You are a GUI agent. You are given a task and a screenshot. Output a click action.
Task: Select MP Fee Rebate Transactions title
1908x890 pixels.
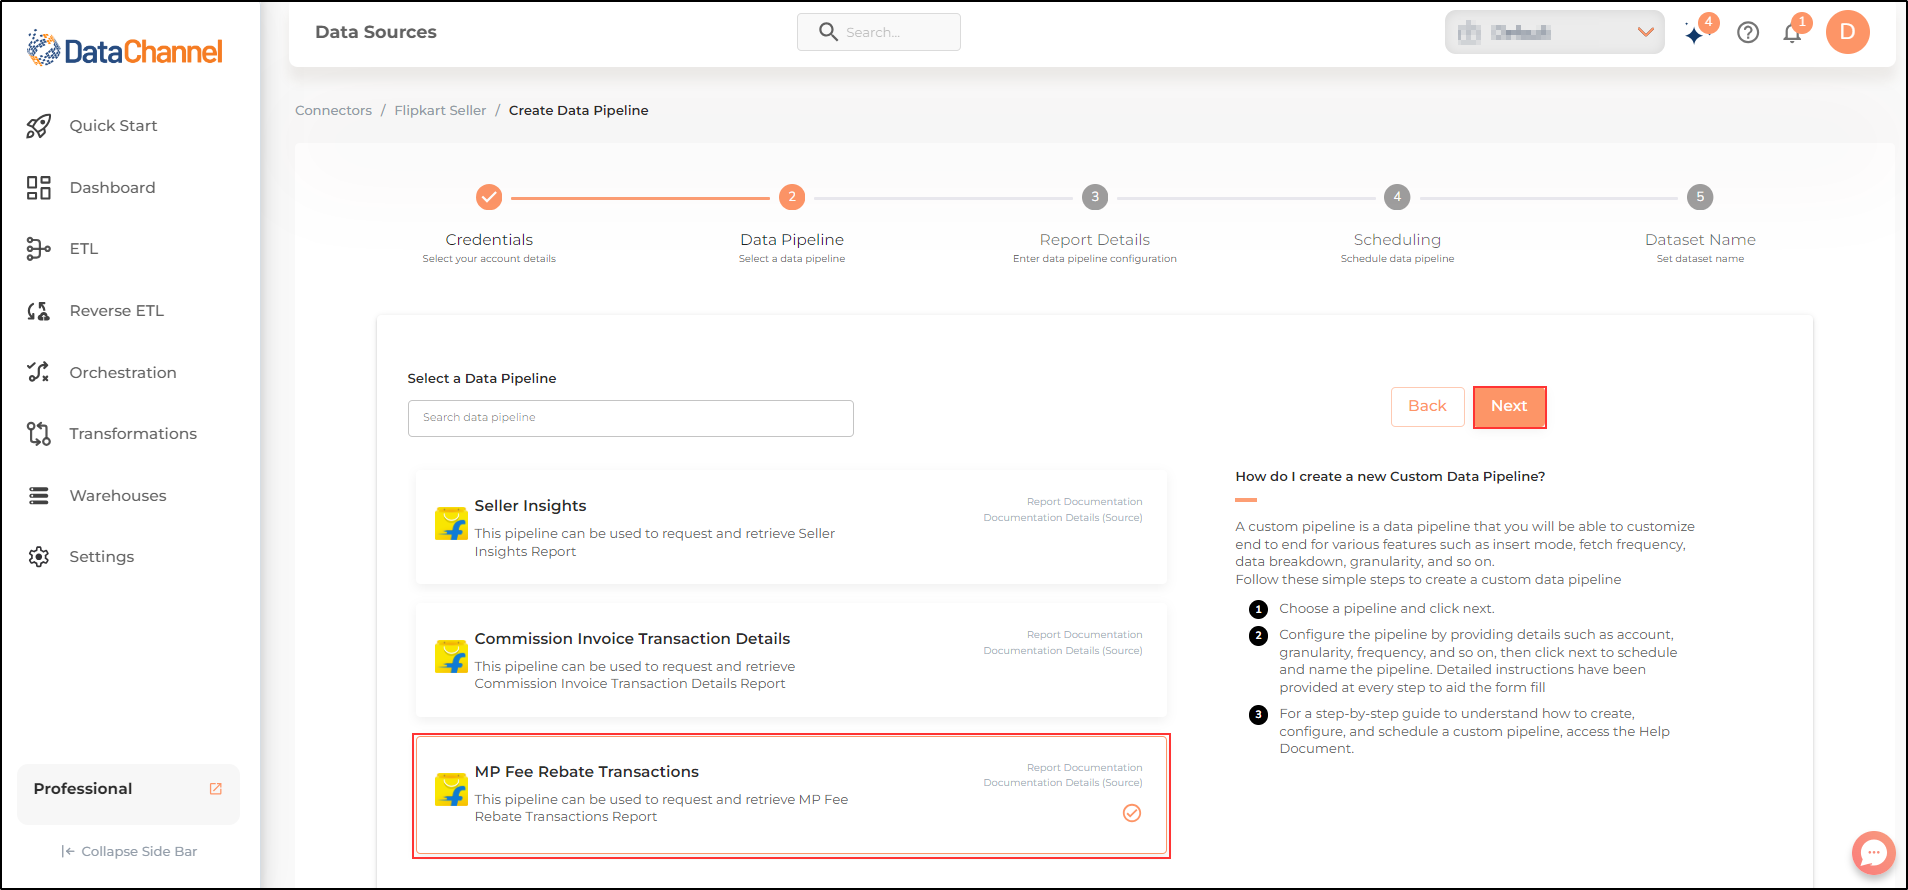tap(586, 772)
